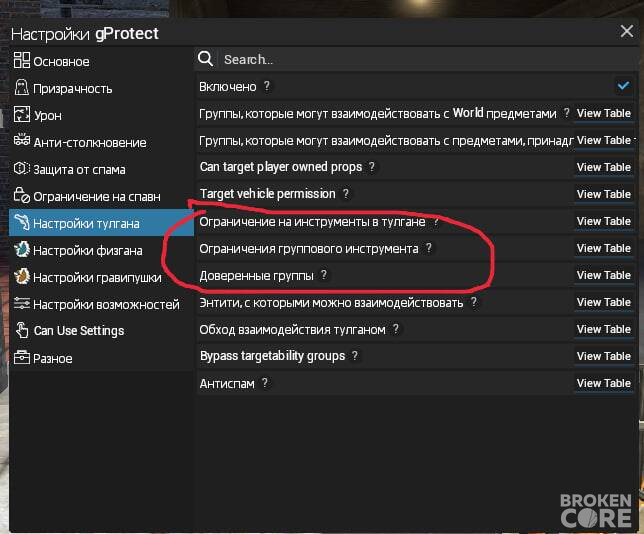Click the Основное grid icon
This screenshot has width=644, height=534.
click(x=22, y=60)
